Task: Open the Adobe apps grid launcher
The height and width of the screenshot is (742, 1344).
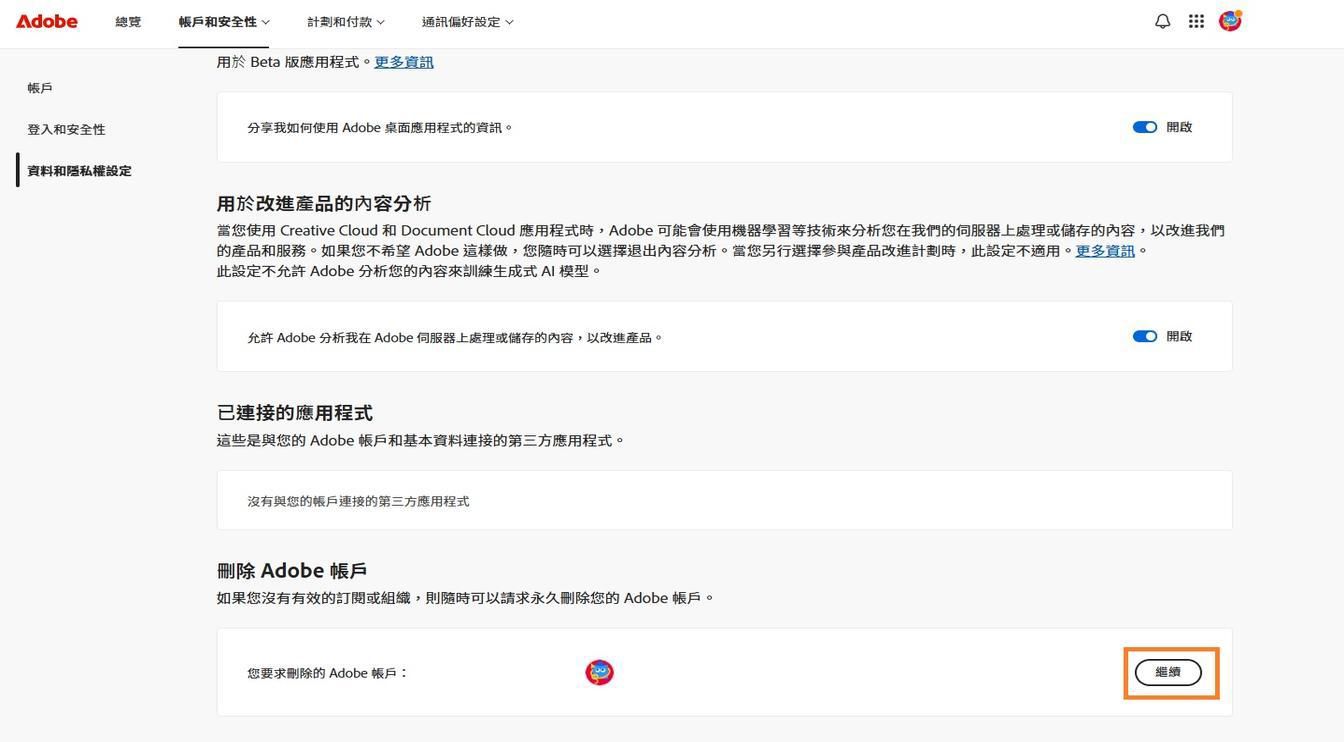Action: tap(1195, 19)
